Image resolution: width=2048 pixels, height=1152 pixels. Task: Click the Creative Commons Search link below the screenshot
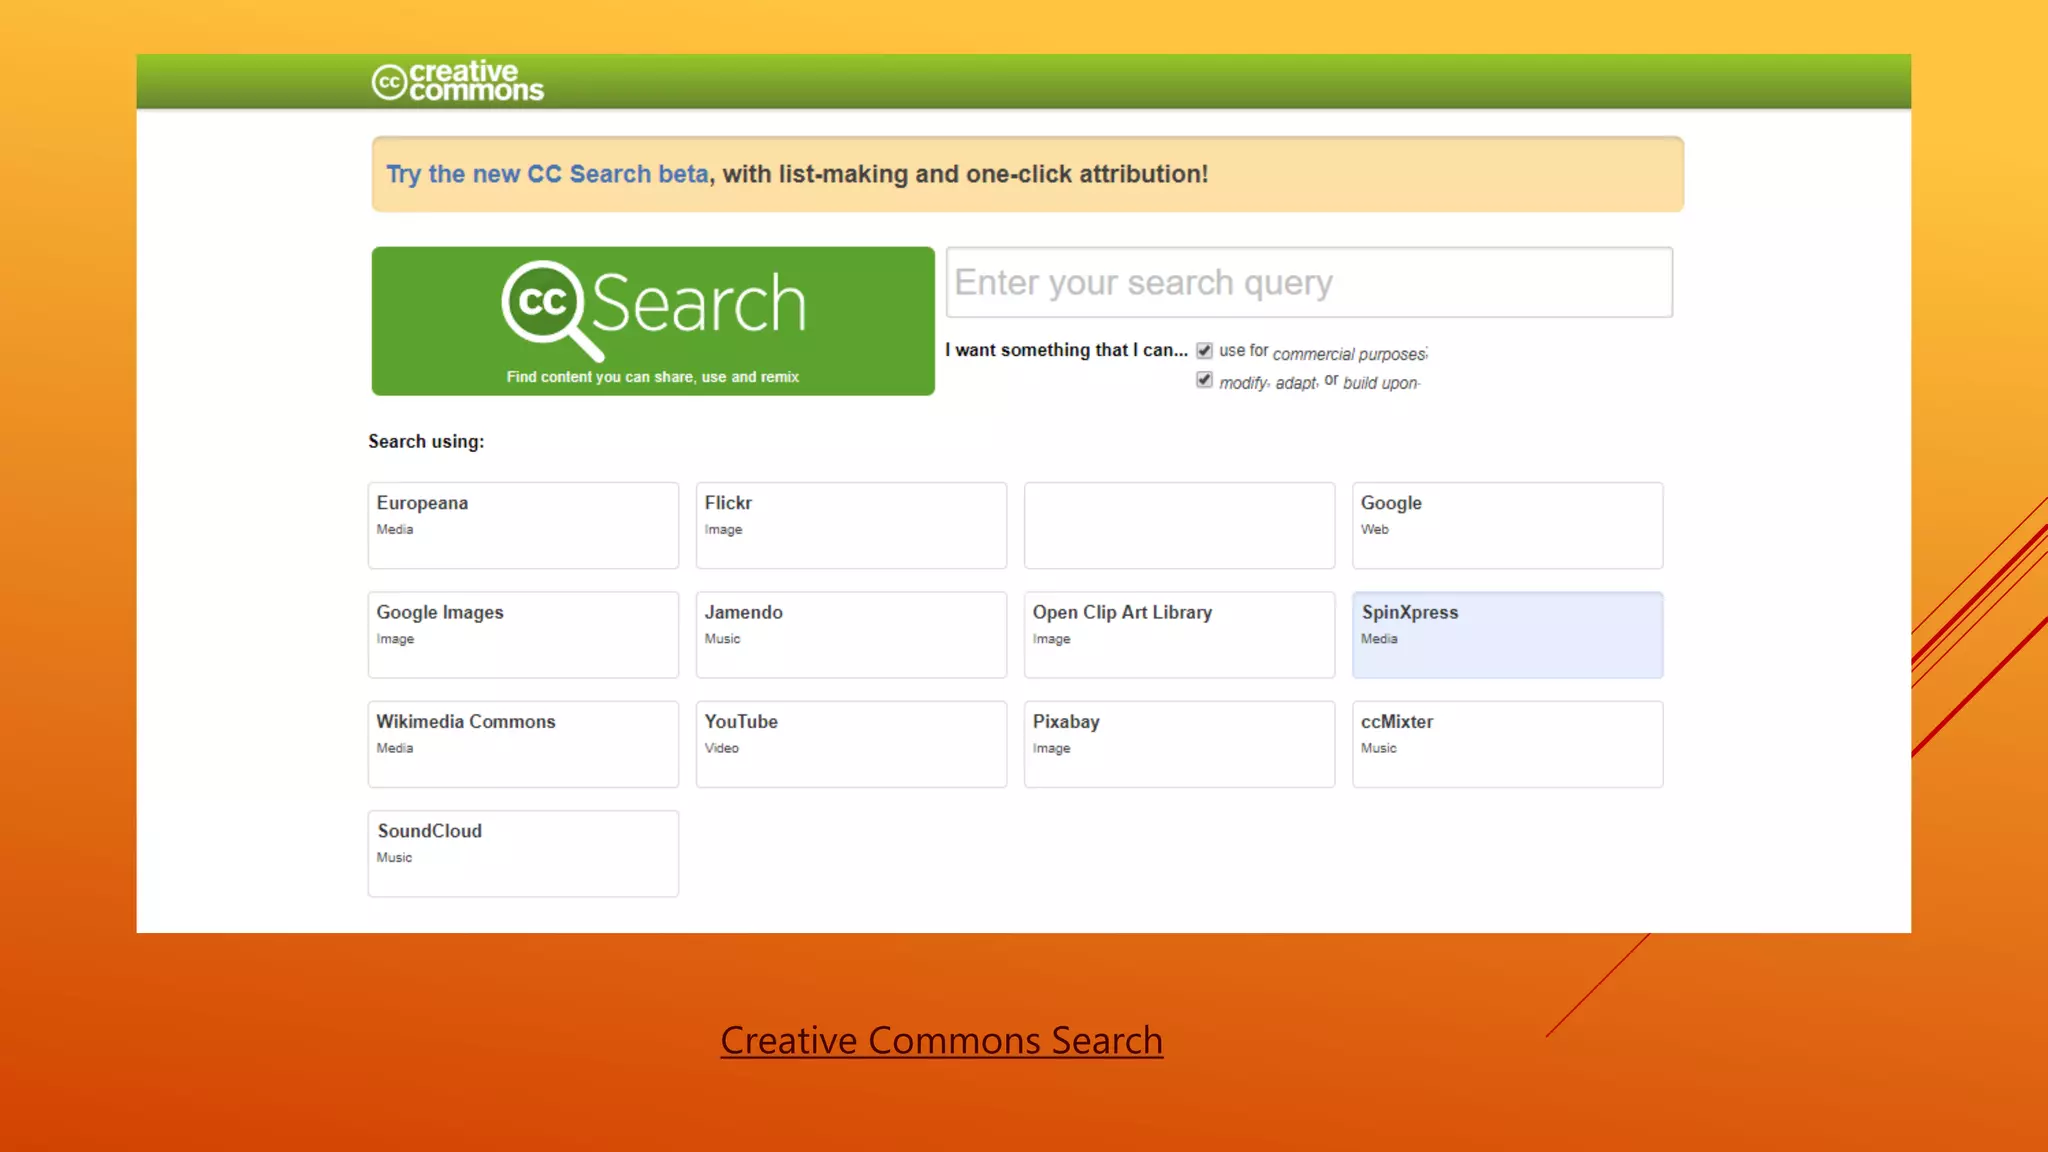pos(940,1040)
